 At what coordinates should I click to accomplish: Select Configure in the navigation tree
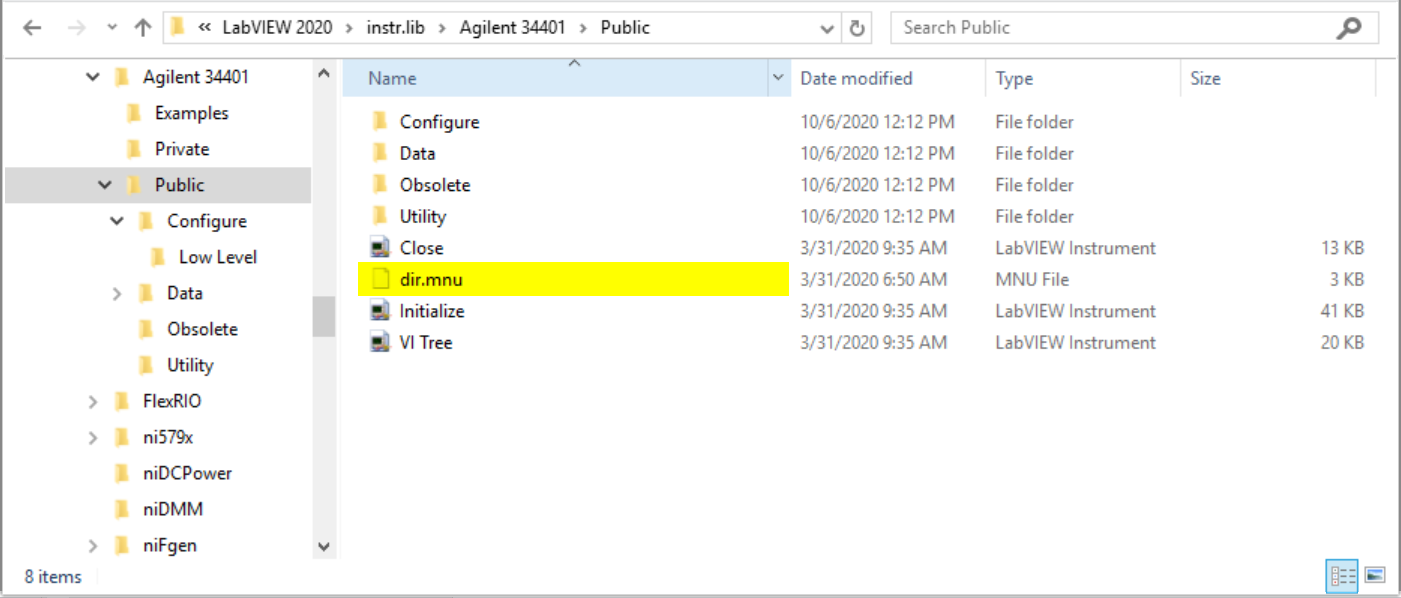point(207,221)
